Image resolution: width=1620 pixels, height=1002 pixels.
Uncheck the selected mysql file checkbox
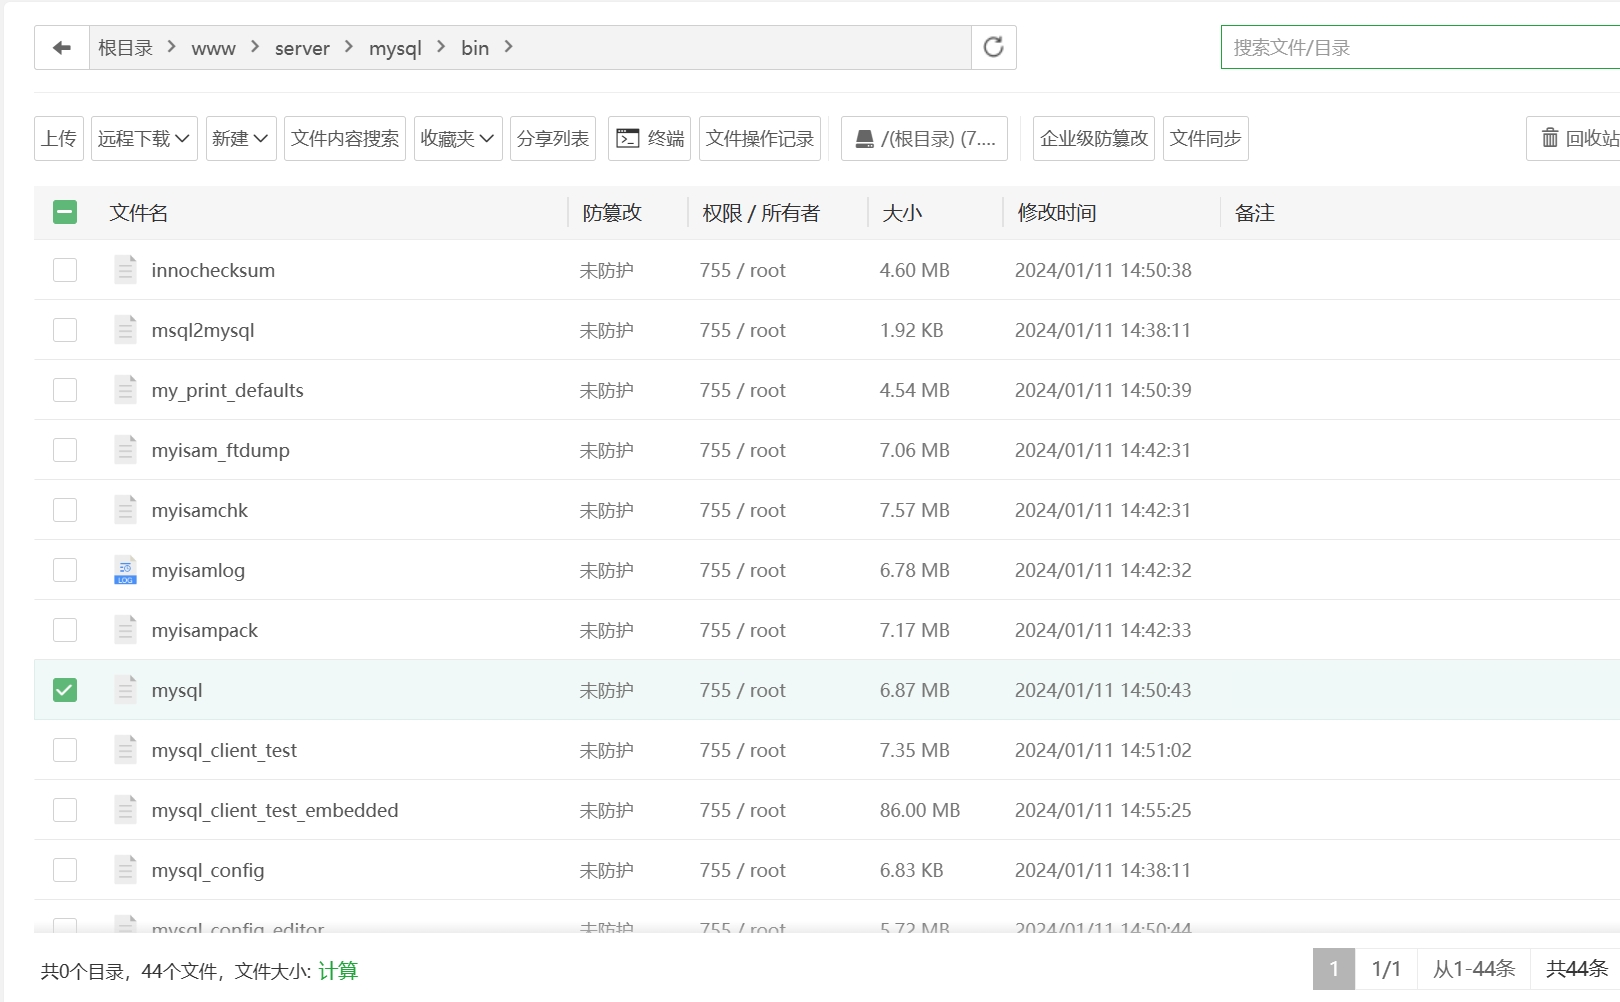[x=65, y=690]
